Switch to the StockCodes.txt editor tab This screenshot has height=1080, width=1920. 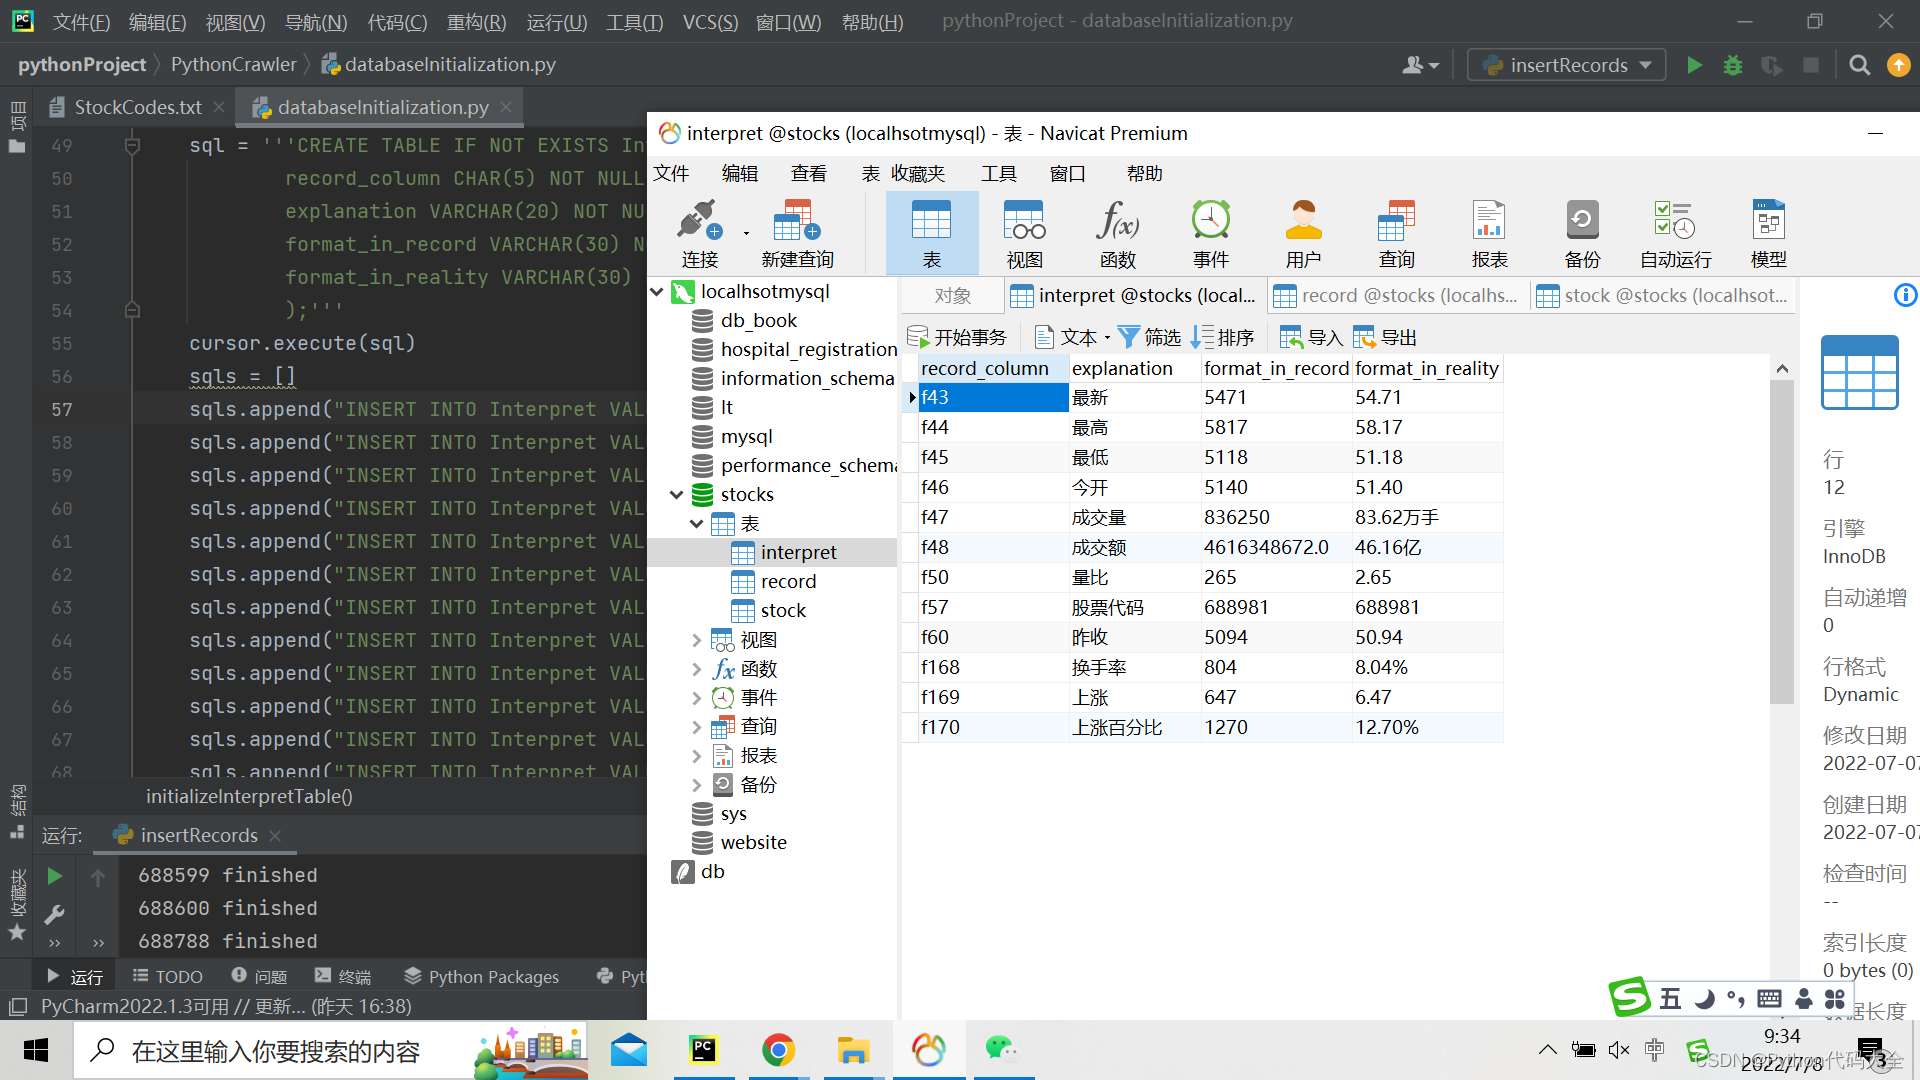tap(138, 107)
